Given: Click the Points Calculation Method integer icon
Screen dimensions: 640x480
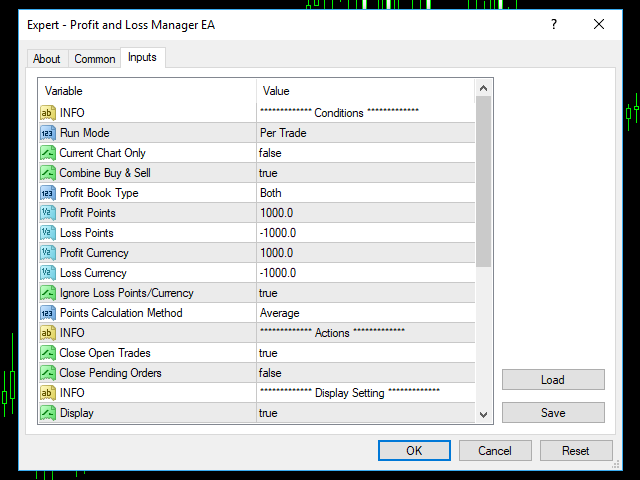Looking at the screenshot, I should click(48, 313).
